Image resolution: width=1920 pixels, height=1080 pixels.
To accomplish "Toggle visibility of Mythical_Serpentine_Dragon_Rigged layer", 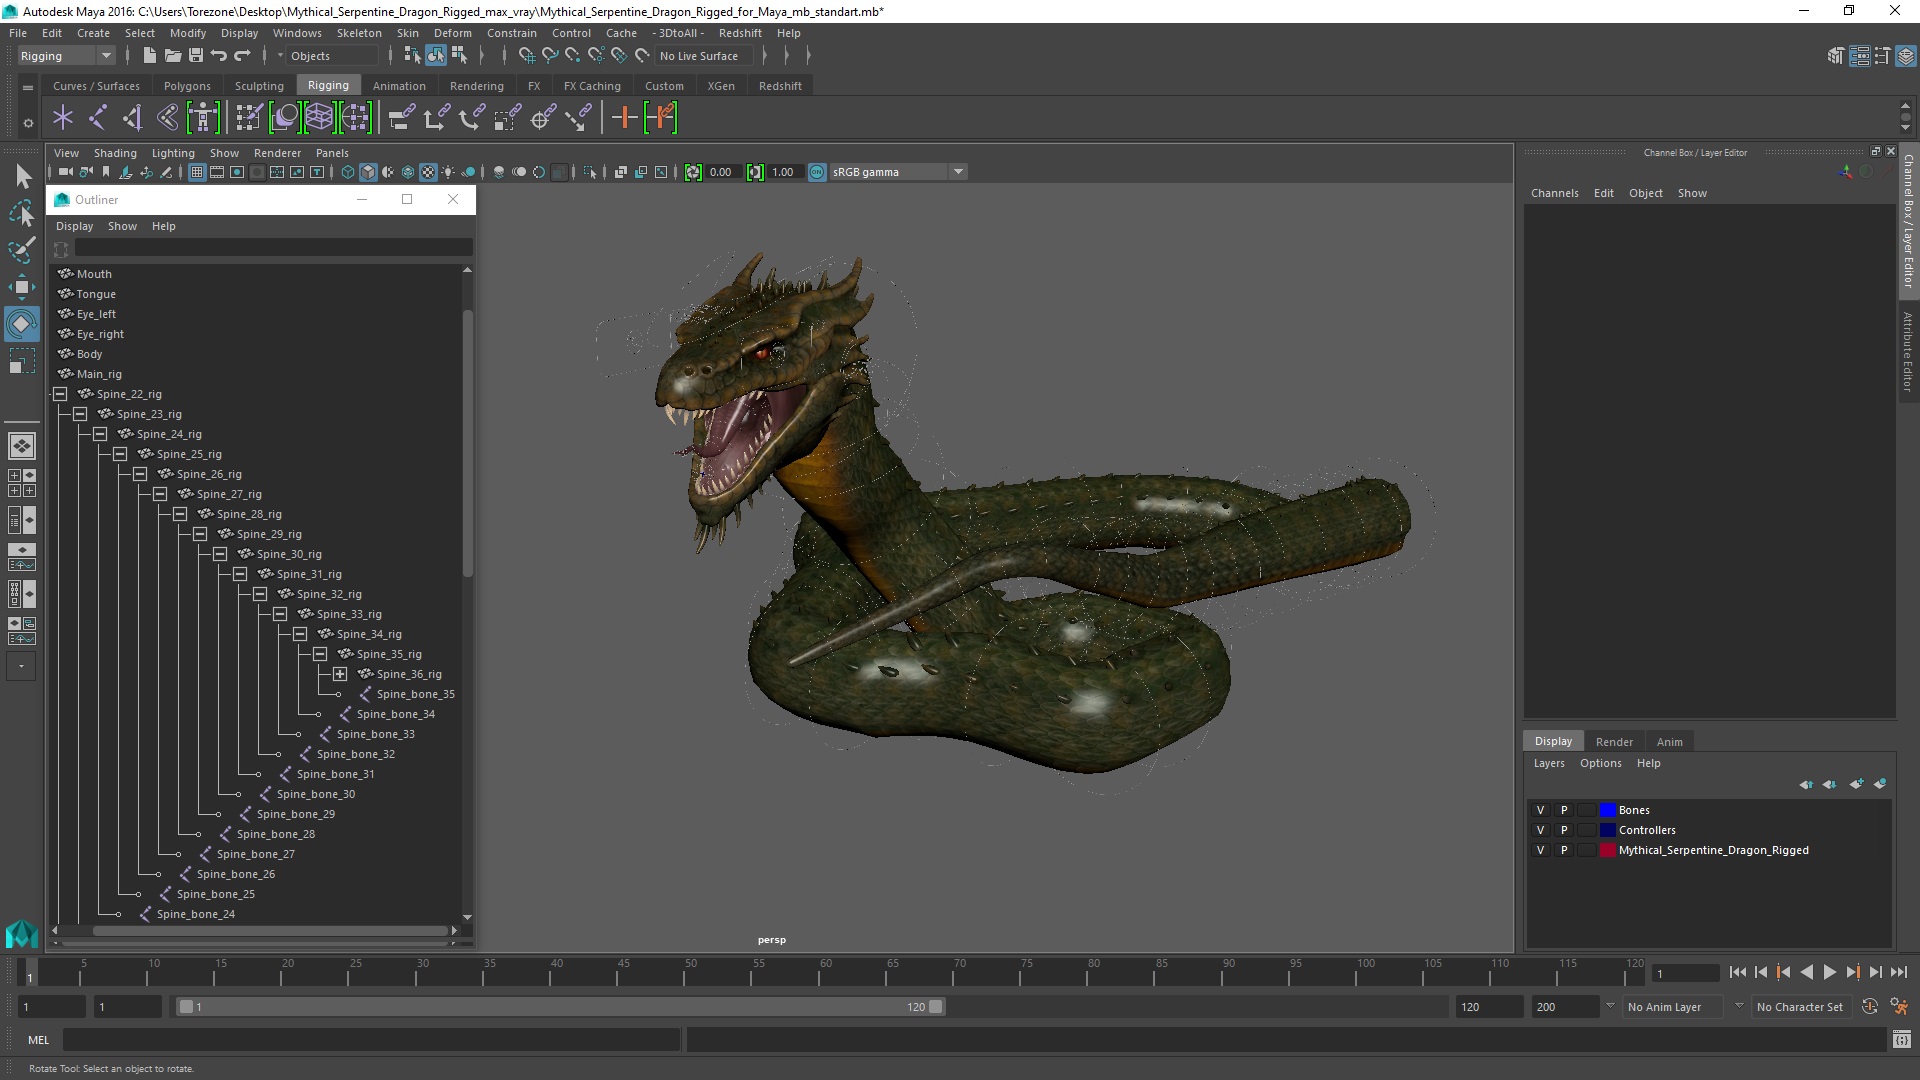I will coord(1540,850).
